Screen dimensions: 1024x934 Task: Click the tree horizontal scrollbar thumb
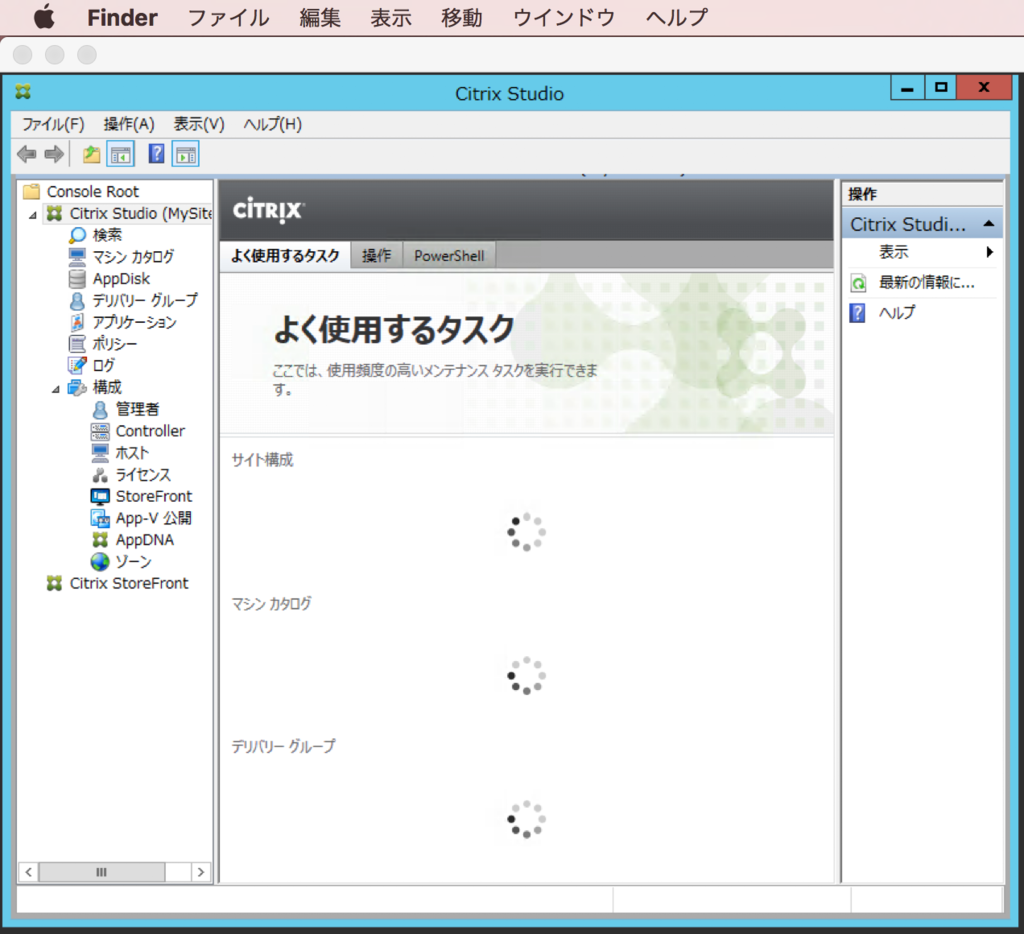tap(102, 872)
